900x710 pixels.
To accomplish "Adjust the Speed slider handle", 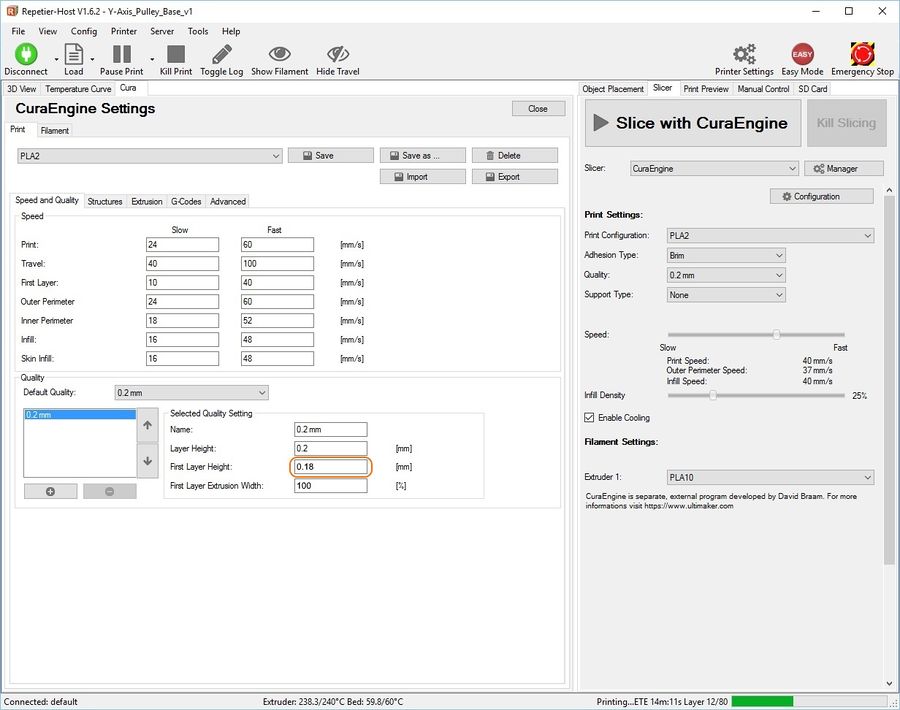I will tap(776, 334).
